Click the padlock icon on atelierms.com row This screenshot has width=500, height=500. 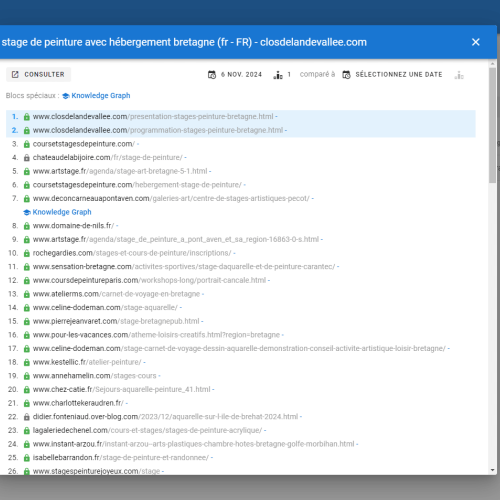27,295
